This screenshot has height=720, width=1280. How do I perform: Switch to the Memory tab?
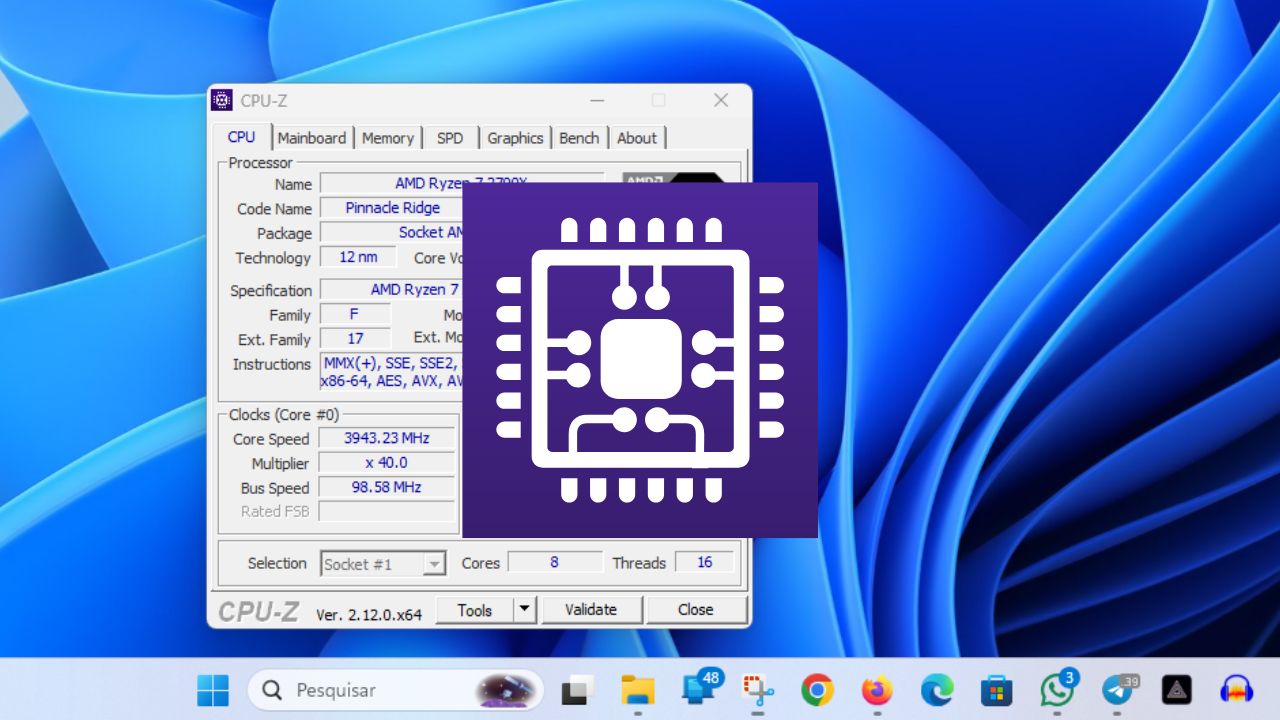click(x=388, y=138)
